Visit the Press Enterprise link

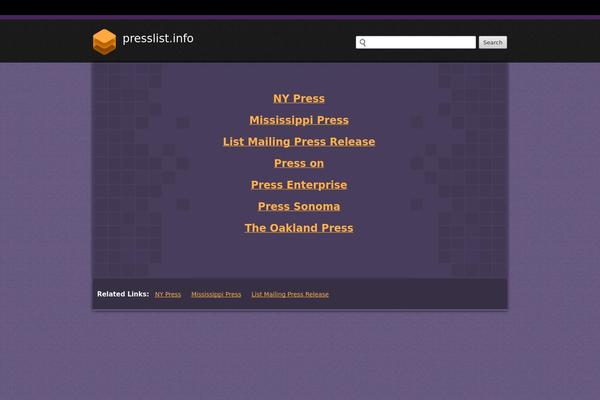coord(299,184)
